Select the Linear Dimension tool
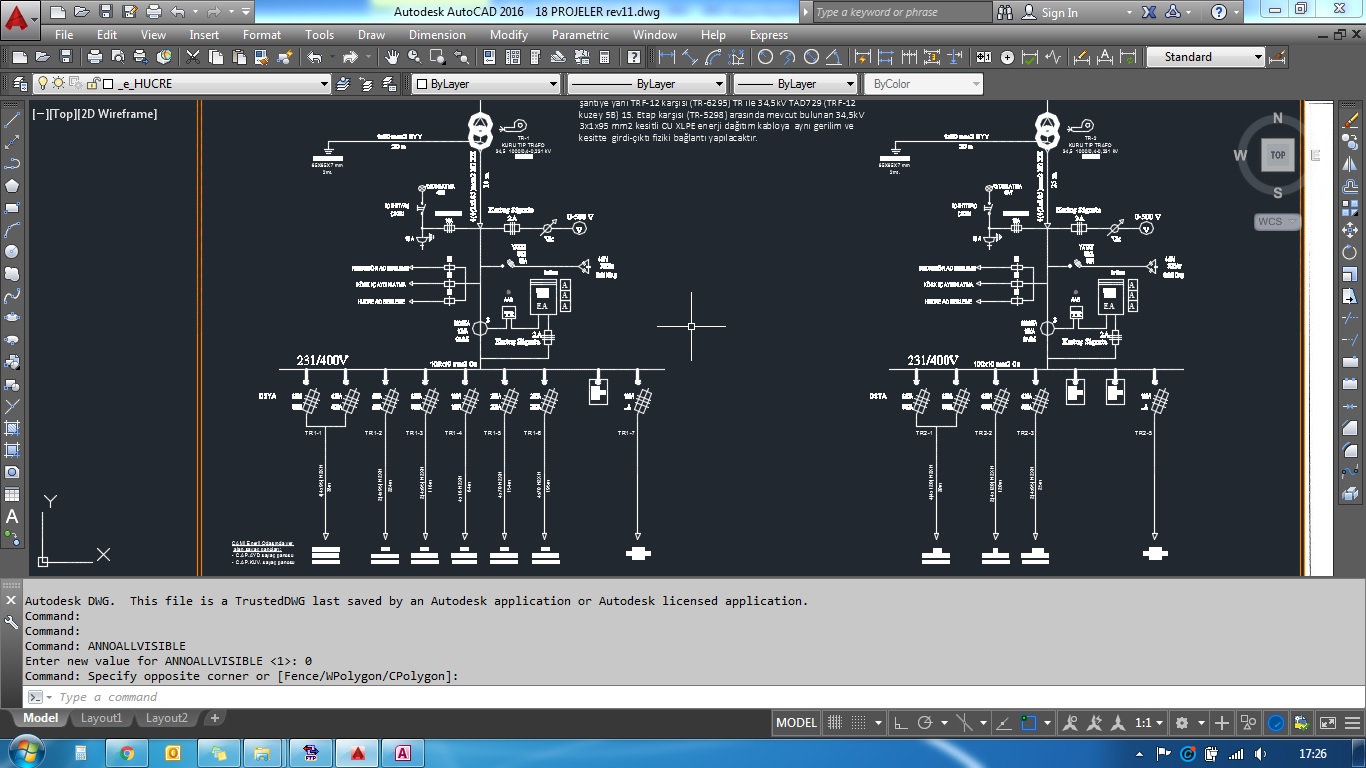 click(667, 57)
